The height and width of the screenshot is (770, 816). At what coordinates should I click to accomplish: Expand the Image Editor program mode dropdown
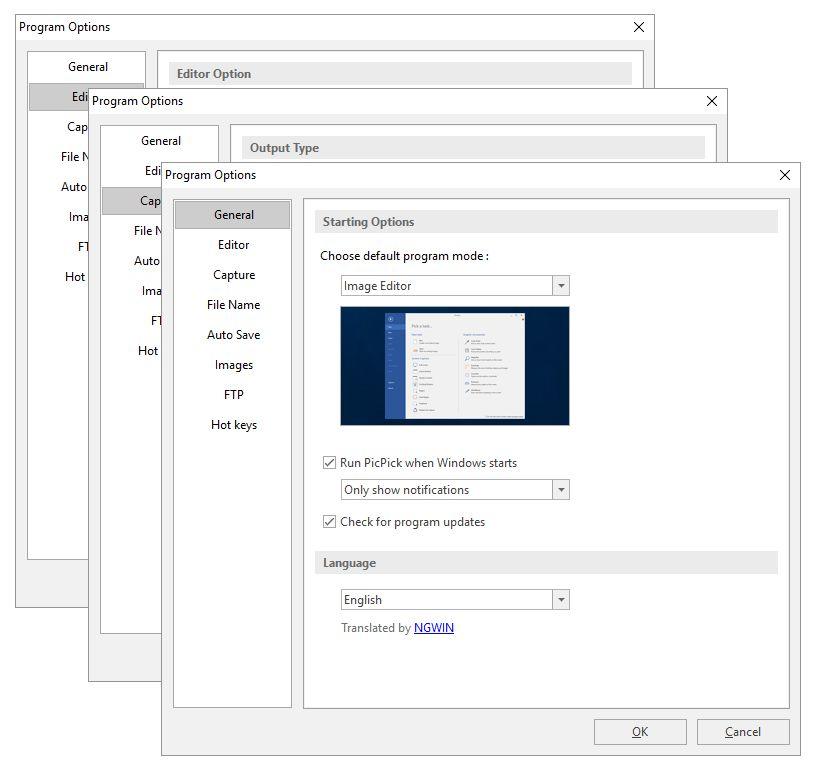point(561,286)
